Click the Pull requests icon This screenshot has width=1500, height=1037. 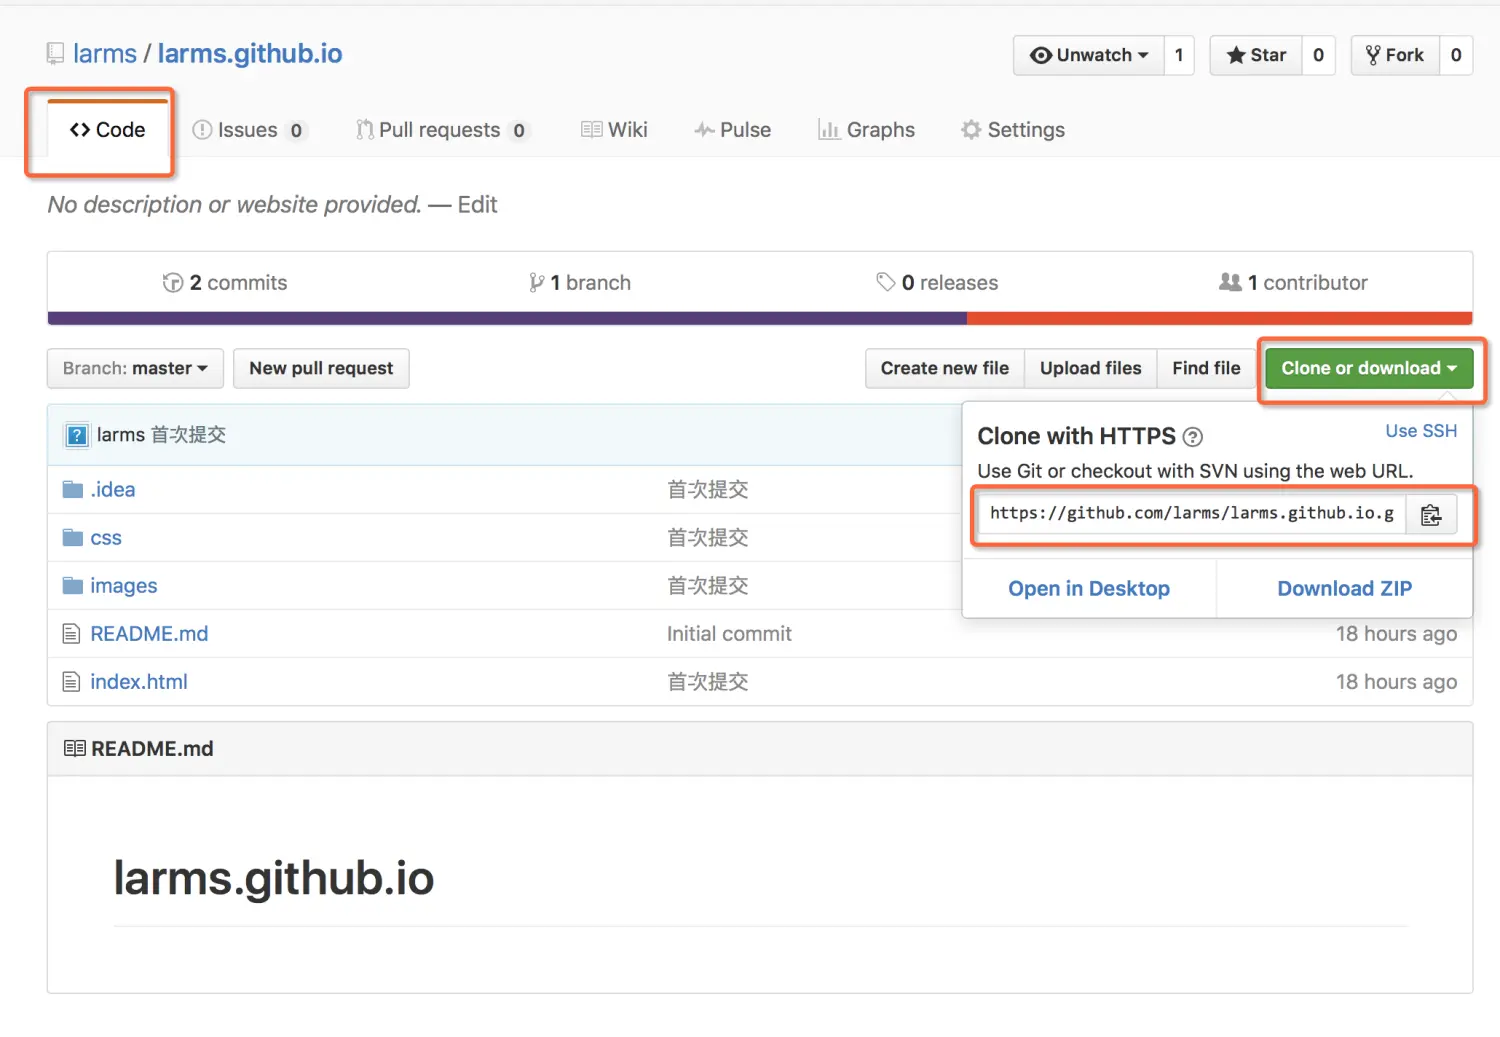pos(365,130)
